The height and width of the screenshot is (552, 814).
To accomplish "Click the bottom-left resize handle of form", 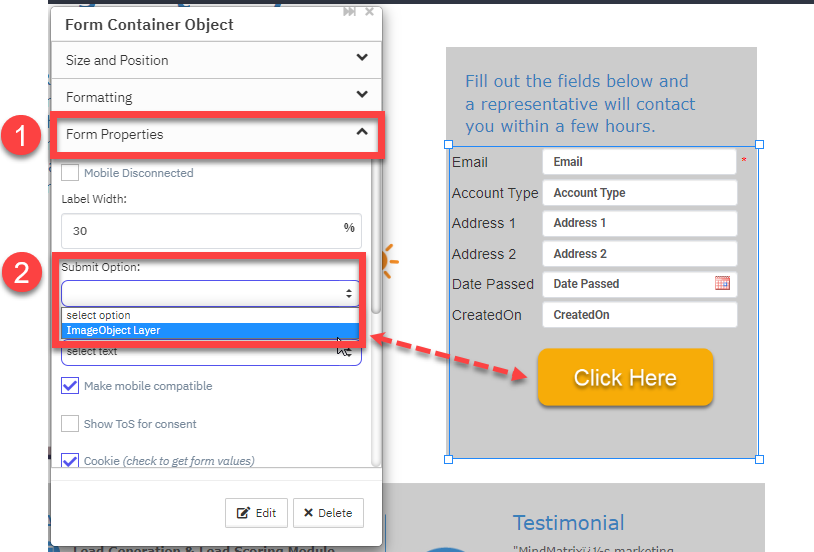I will click(x=449, y=459).
